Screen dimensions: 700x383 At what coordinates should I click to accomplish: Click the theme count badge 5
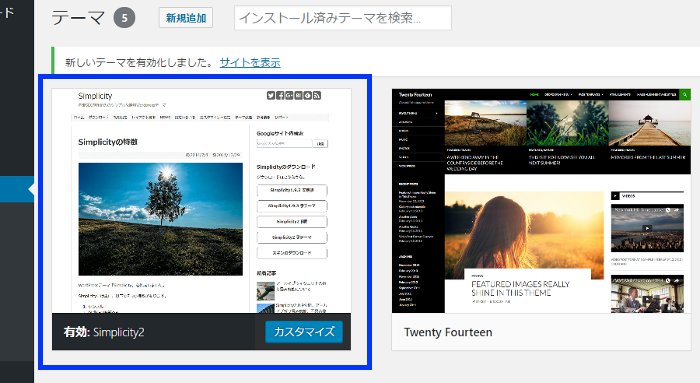[x=124, y=18]
